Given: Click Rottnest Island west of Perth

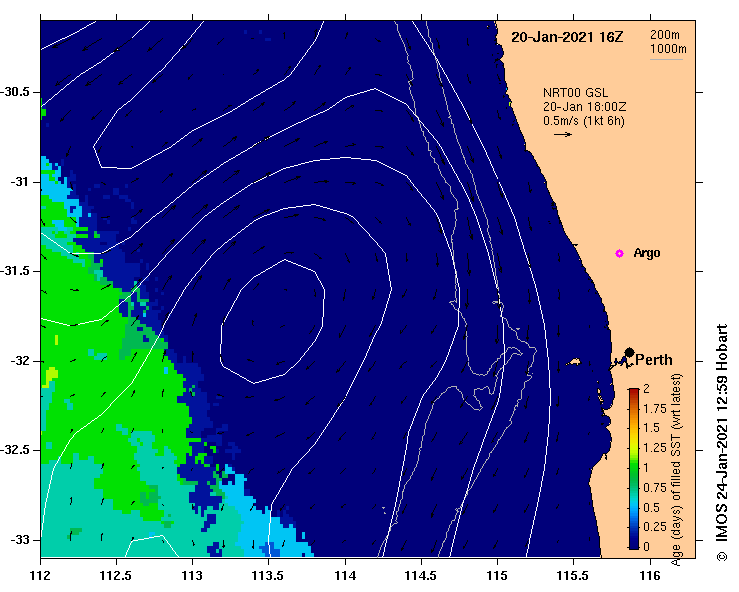Looking at the screenshot, I should coord(574,362).
